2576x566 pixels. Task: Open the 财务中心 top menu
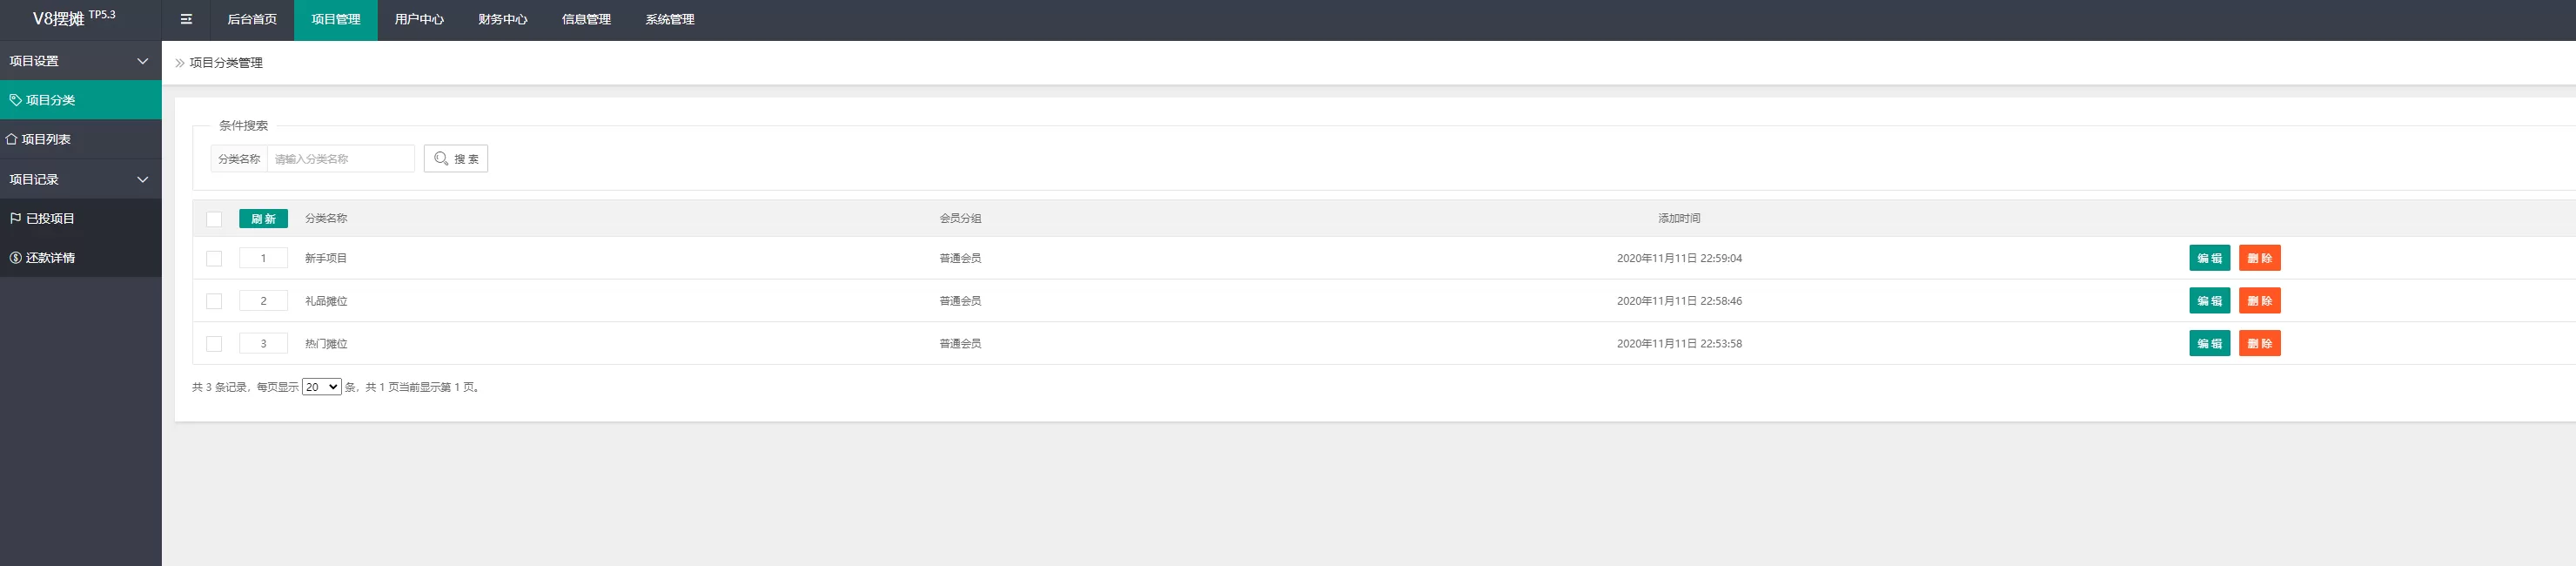[503, 19]
